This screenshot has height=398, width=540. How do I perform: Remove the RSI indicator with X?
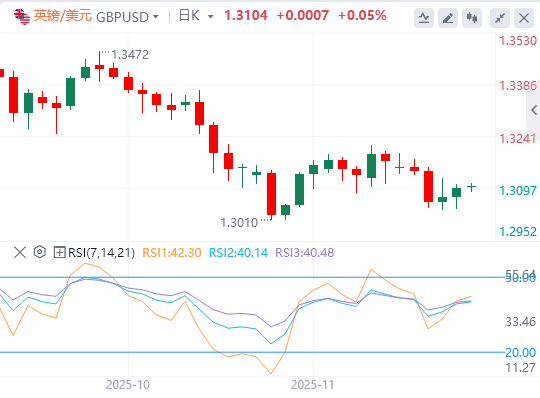tap(20, 252)
